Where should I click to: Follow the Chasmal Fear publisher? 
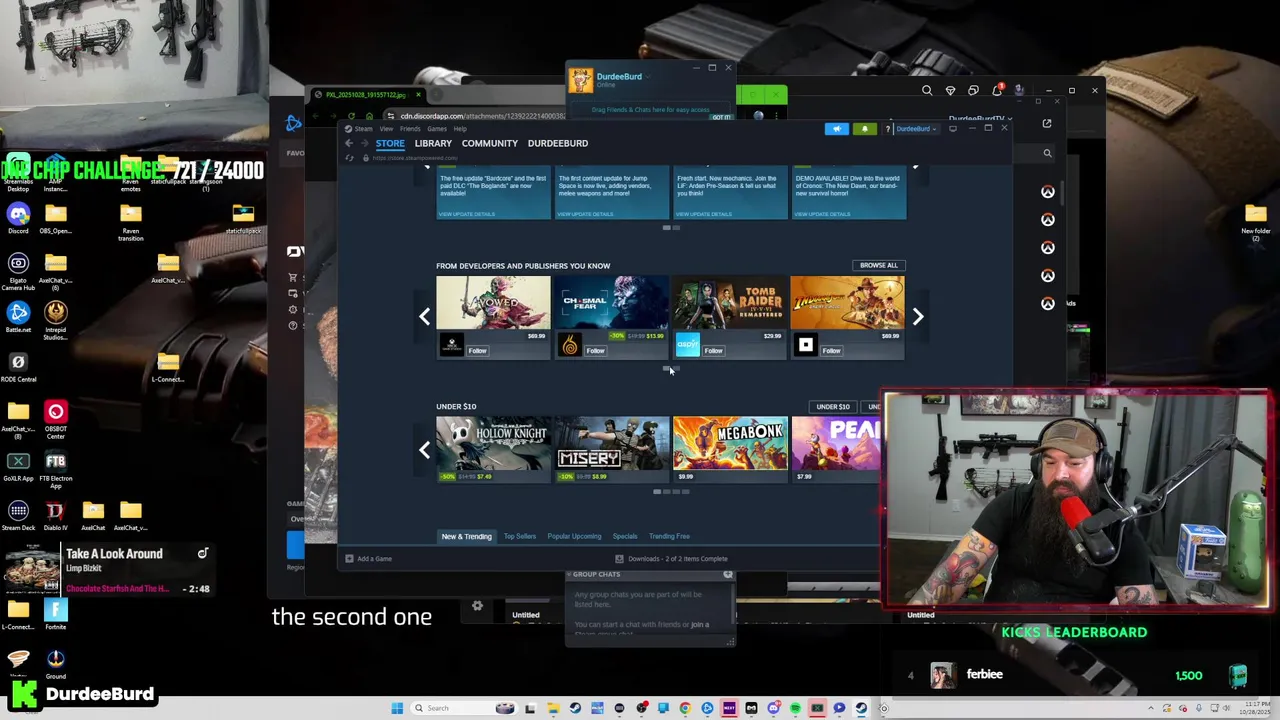596,351
